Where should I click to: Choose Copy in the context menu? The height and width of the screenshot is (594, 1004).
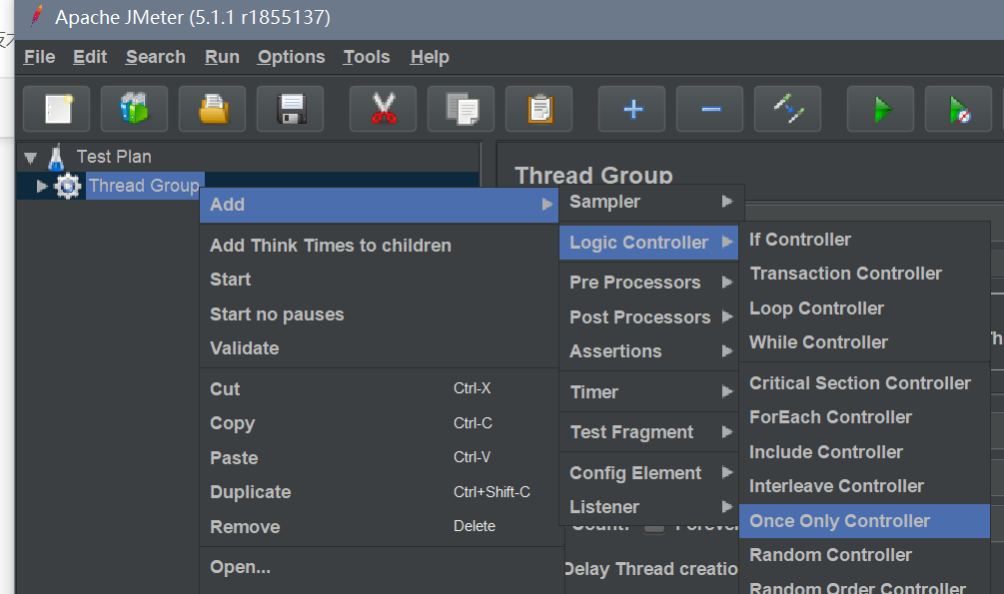tap(379, 423)
